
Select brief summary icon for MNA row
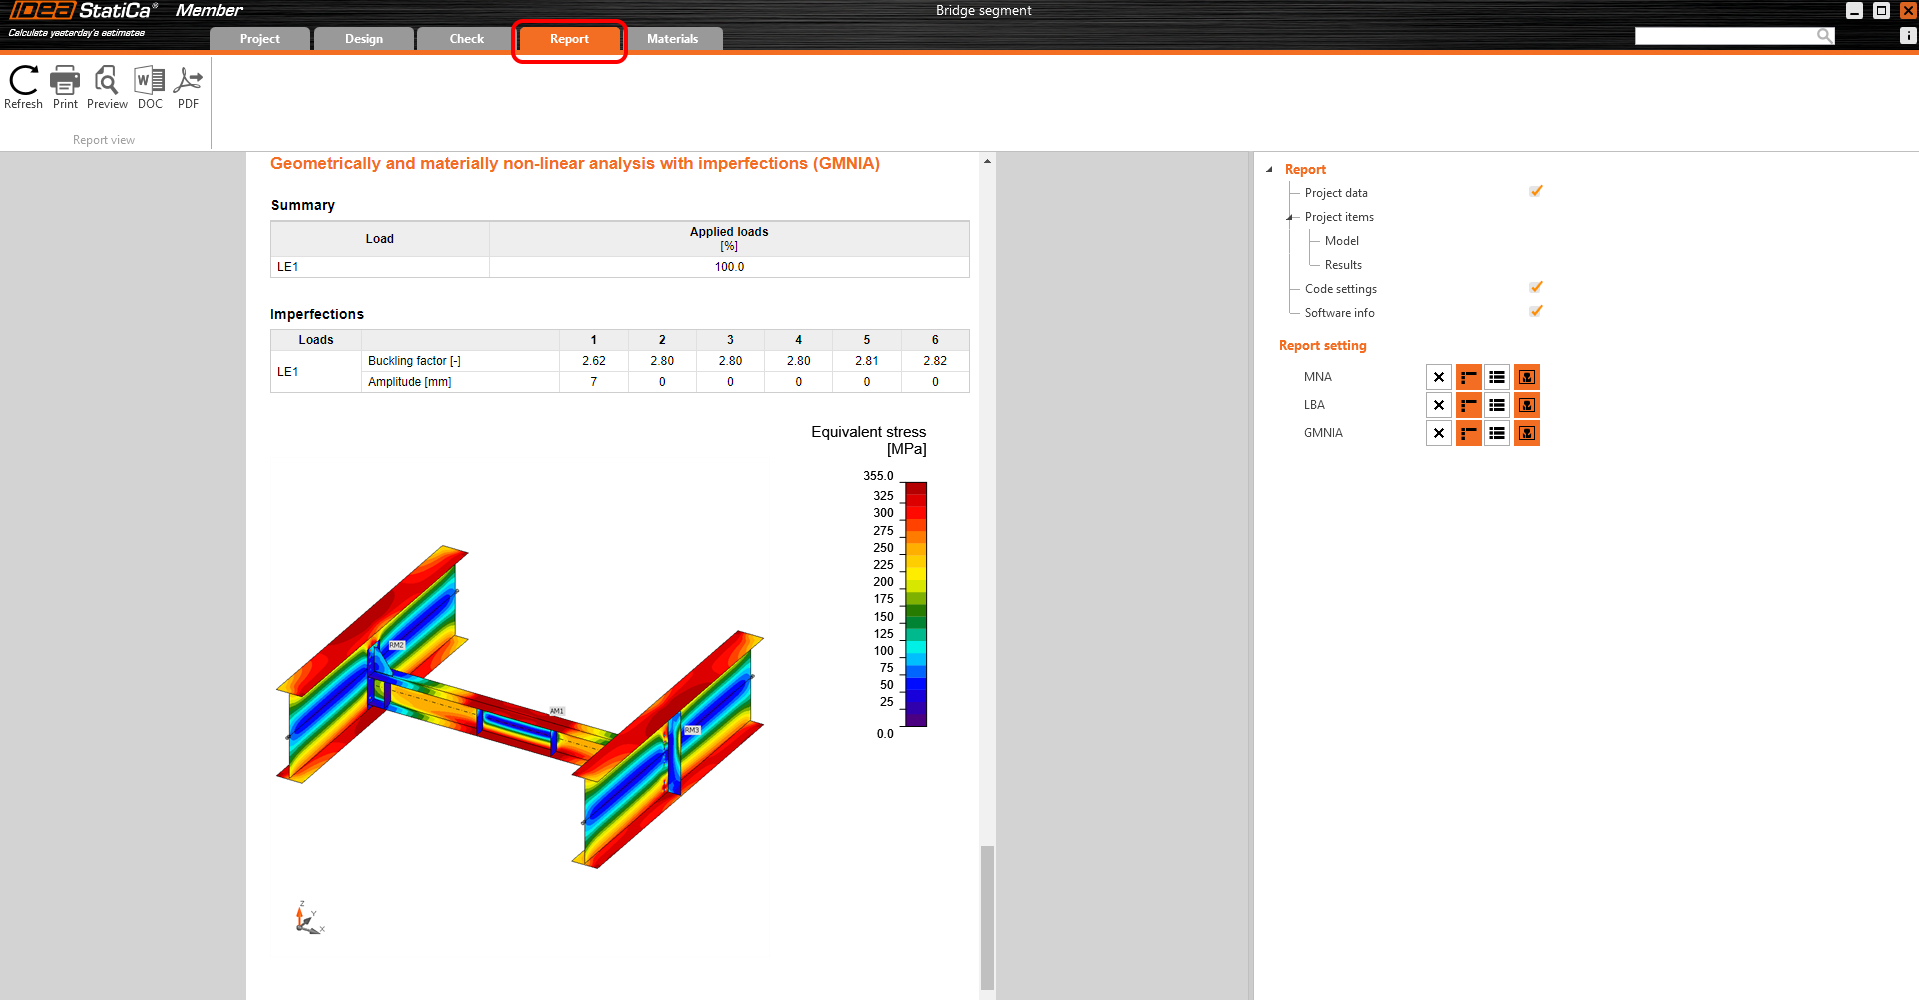pyautogui.click(x=1468, y=377)
